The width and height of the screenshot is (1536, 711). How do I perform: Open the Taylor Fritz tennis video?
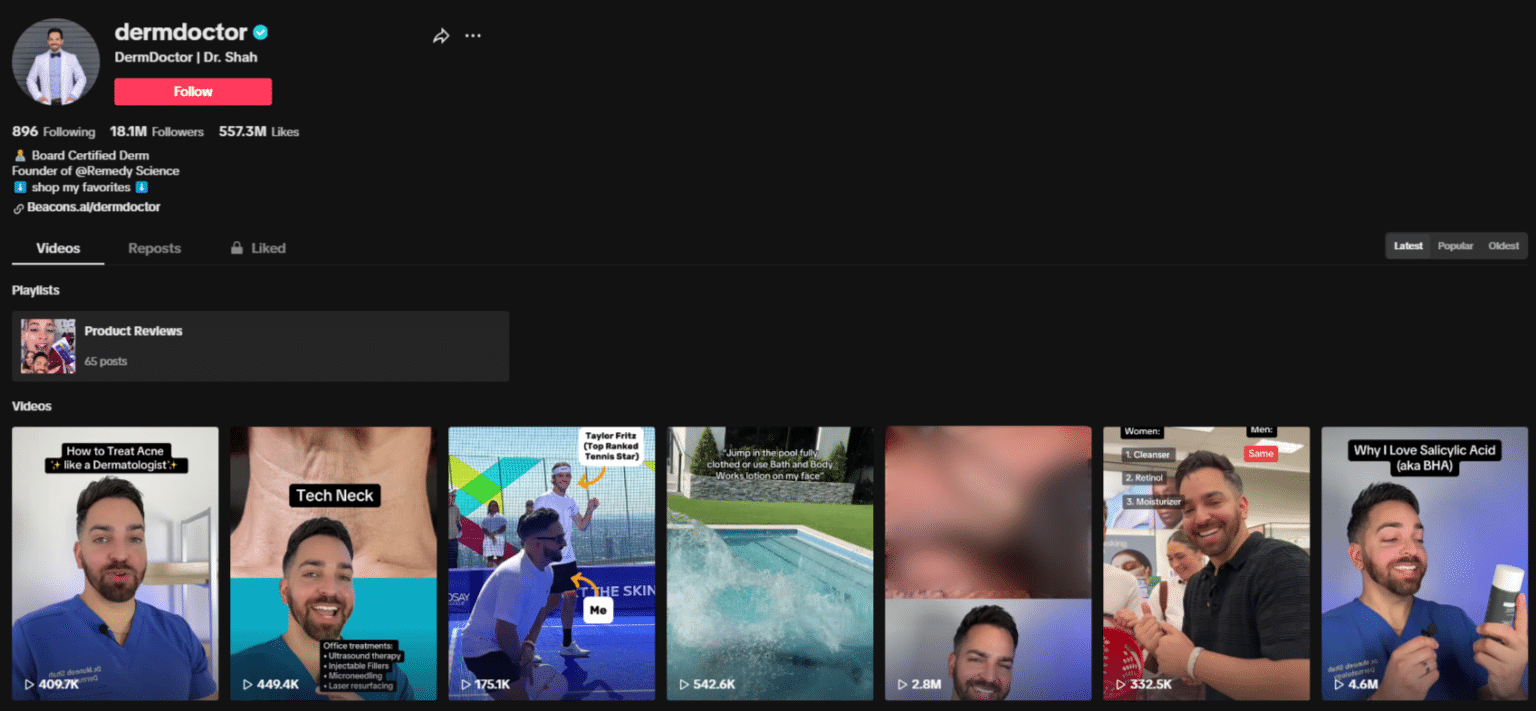[551, 563]
